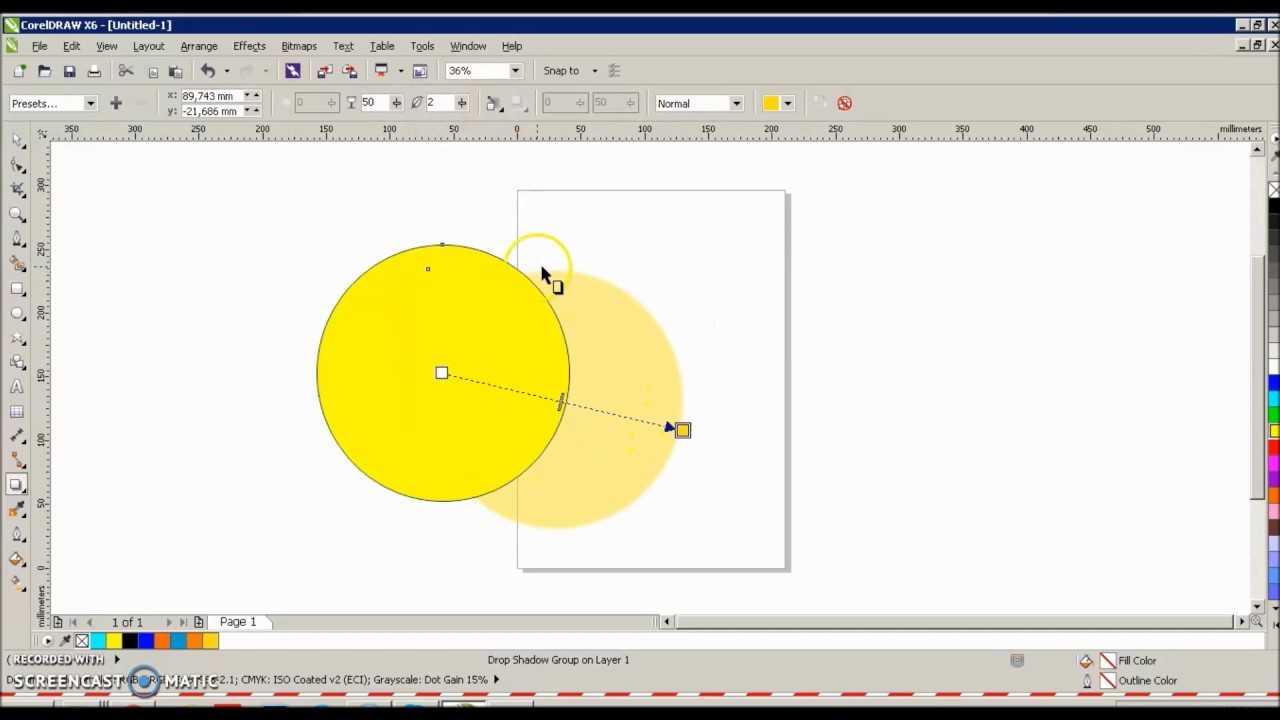Click the no-color swatch in document palette
Screen dimensions: 1280x720
[x=82, y=641]
